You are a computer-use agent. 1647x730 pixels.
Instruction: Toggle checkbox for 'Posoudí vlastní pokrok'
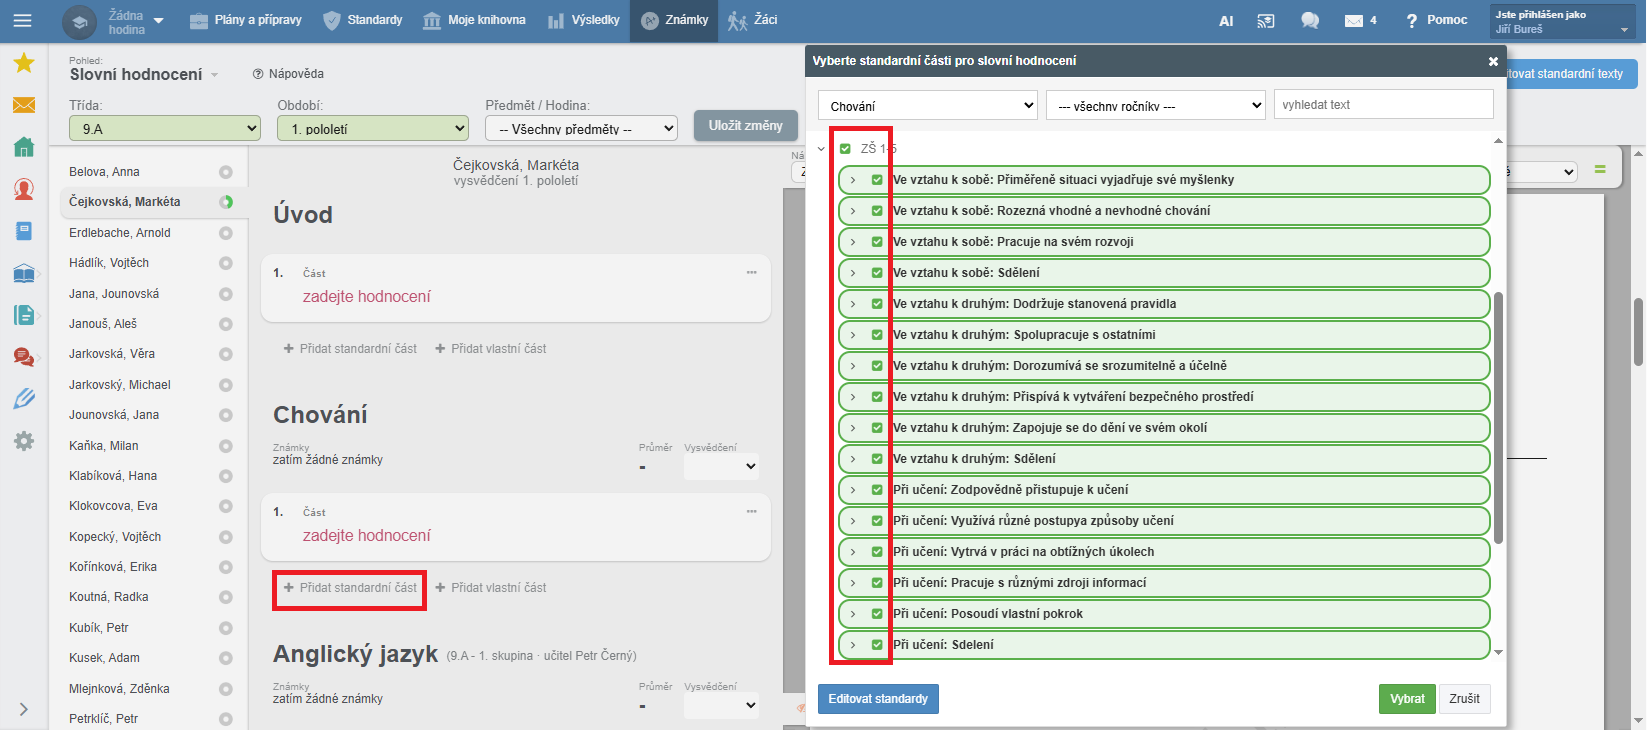coord(877,614)
